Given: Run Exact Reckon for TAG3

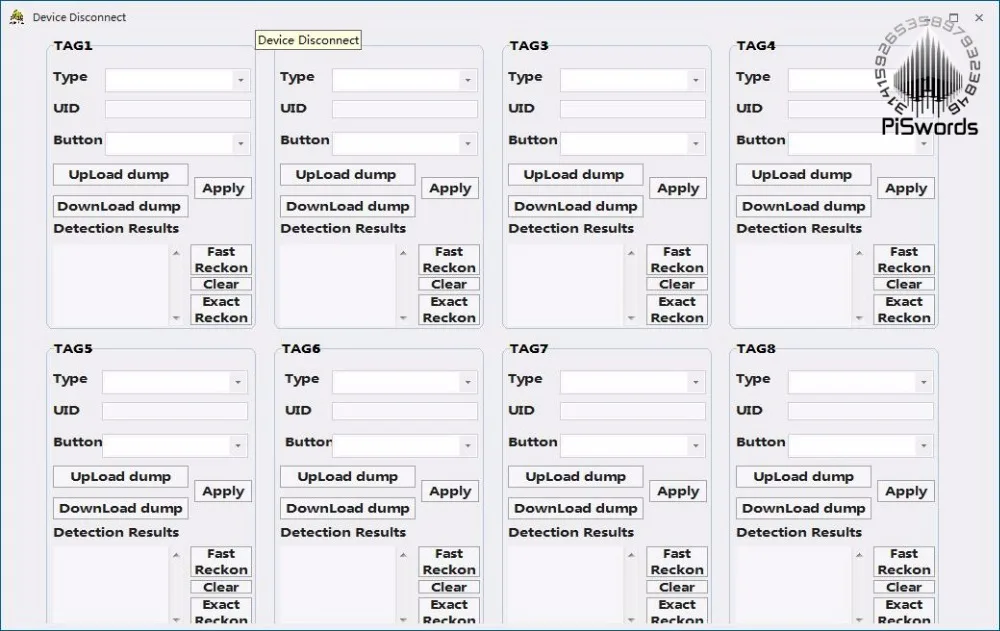Looking at the screenshot, I should tap(677, 309).
